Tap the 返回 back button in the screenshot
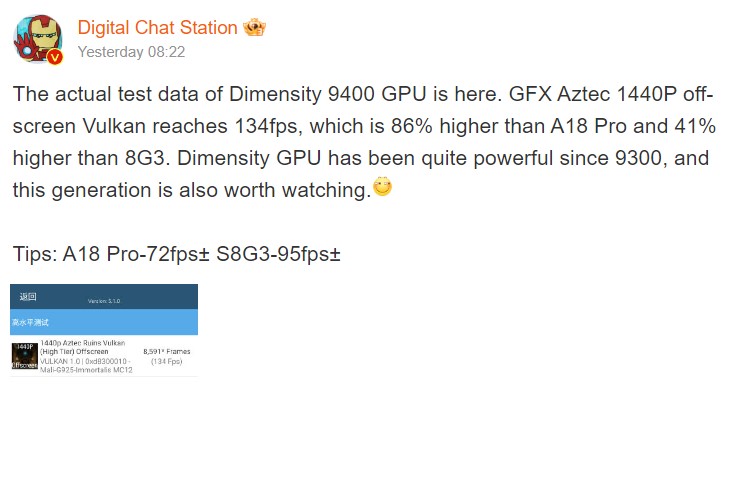The height and width of the screenshot is (478, 741). tap(28, 296)
